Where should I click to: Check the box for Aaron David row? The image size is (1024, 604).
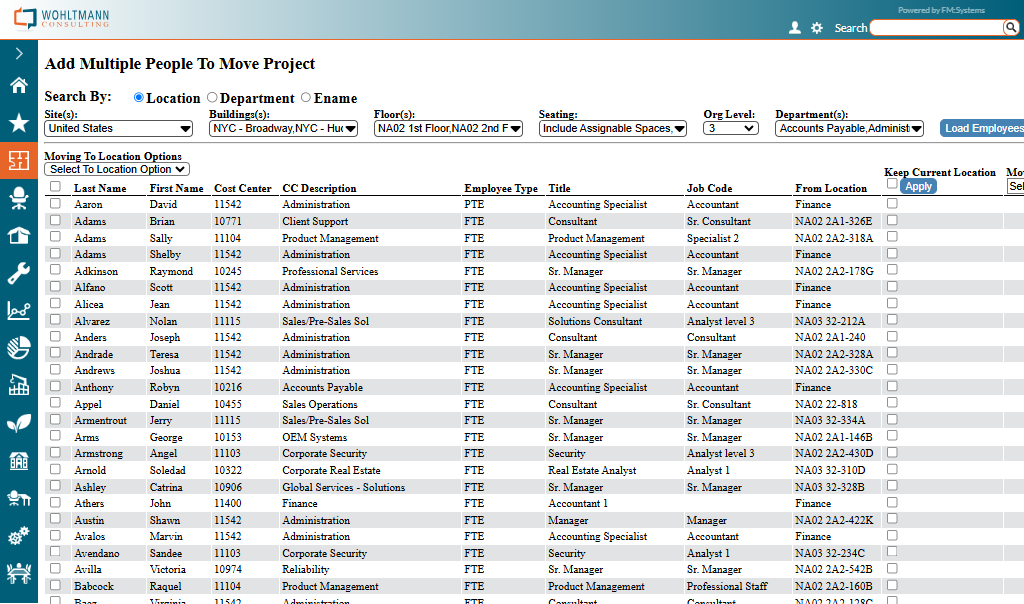55,204
